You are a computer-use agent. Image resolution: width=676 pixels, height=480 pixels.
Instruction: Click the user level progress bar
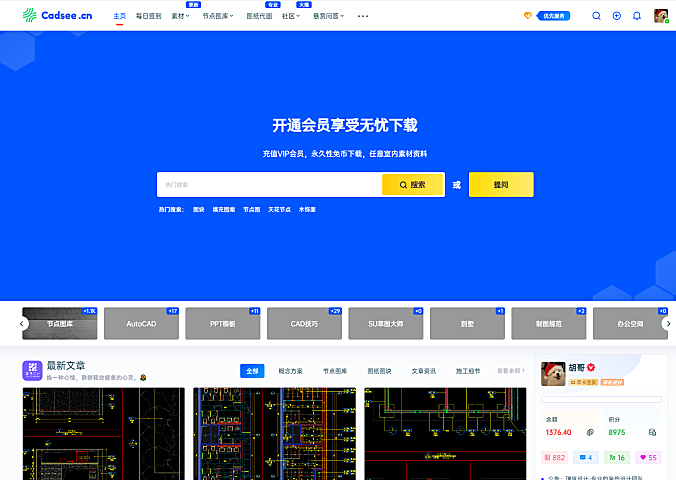pyautogui.click(x=601, y=399)
